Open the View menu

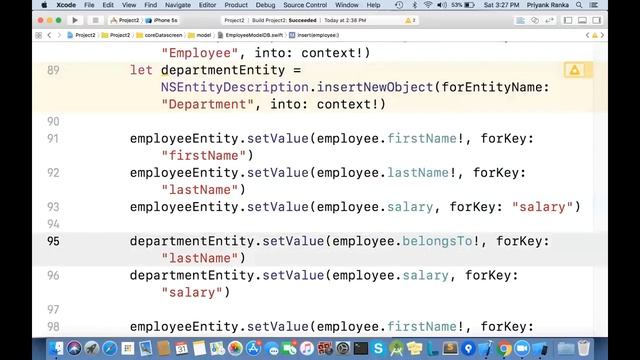[129, 5]
